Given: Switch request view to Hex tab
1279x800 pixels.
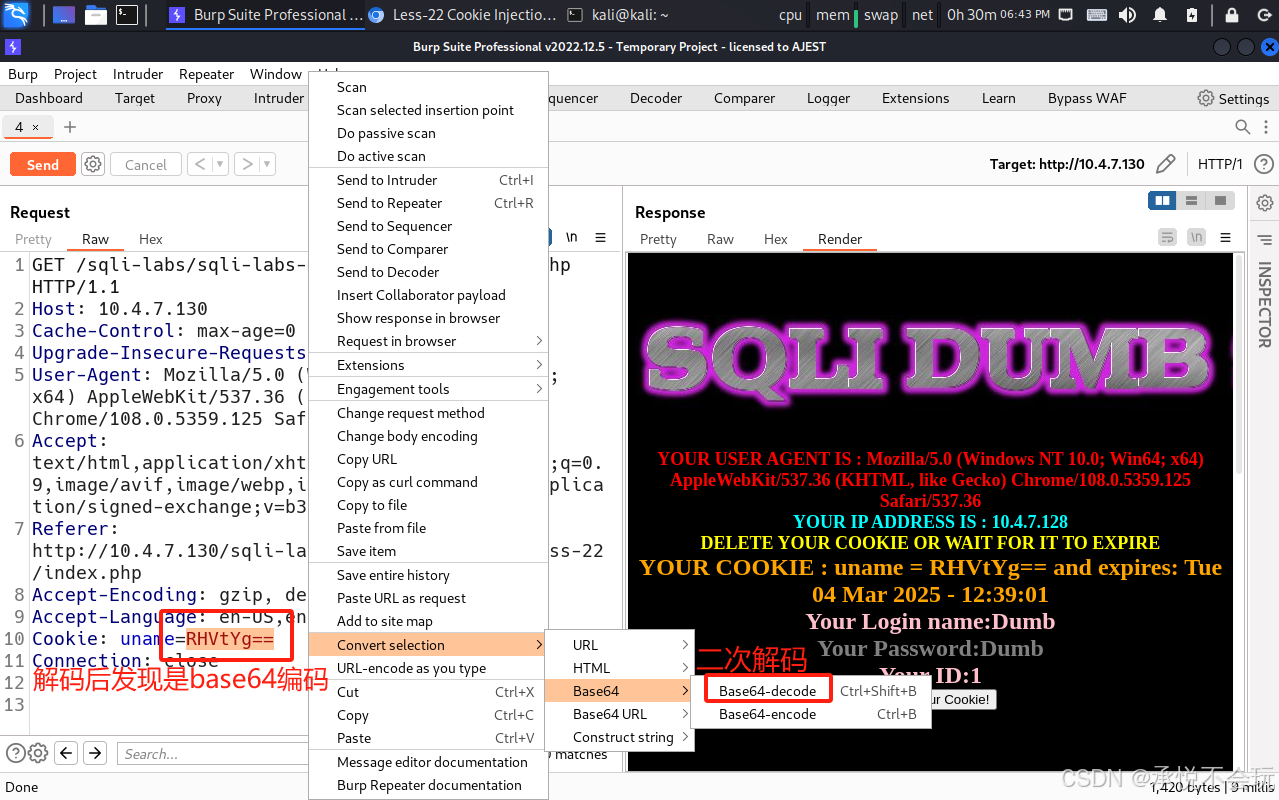Looking at the screenshot, I should 151,239.
